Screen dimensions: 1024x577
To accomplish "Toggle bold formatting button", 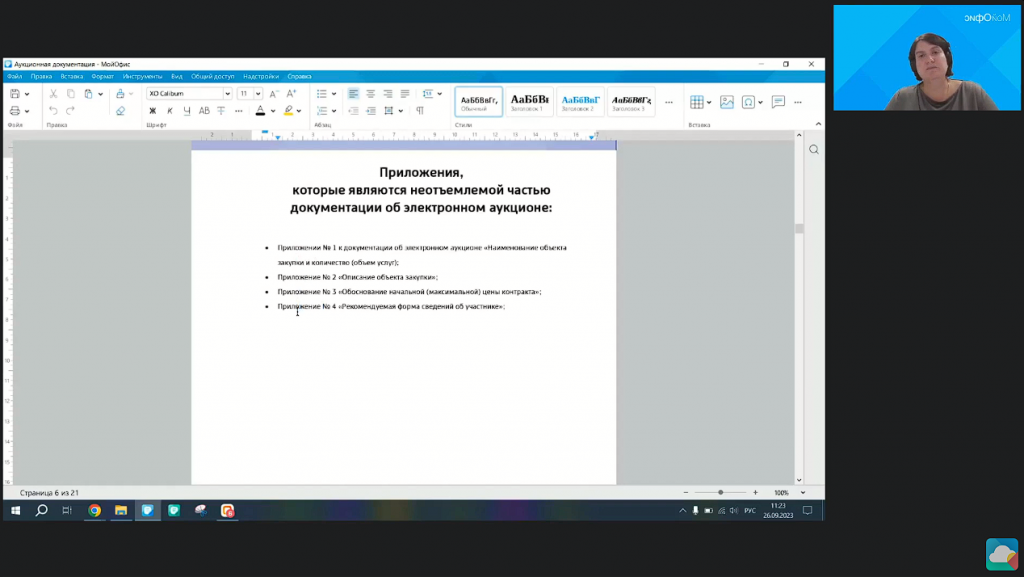I will [x=154, y=111].
